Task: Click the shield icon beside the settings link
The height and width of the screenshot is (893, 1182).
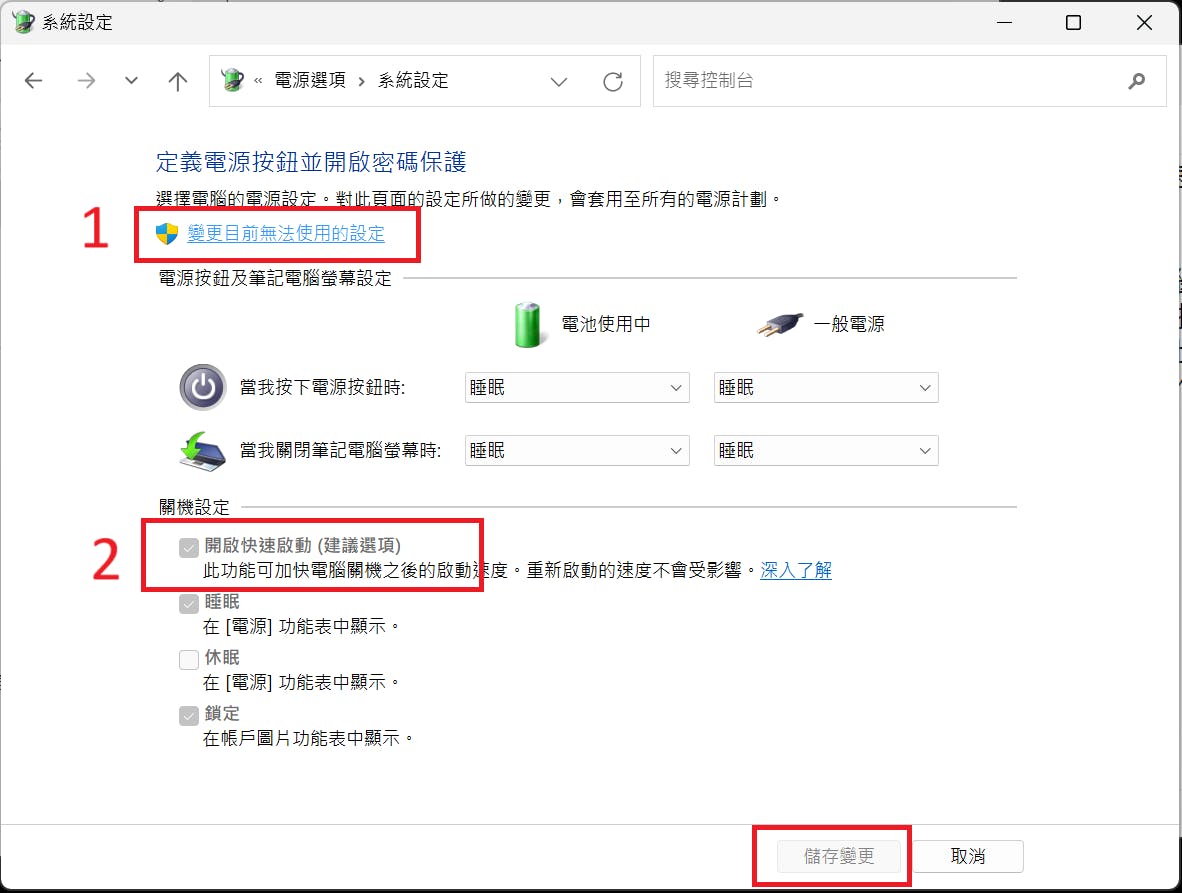Action: click(167, 234)
